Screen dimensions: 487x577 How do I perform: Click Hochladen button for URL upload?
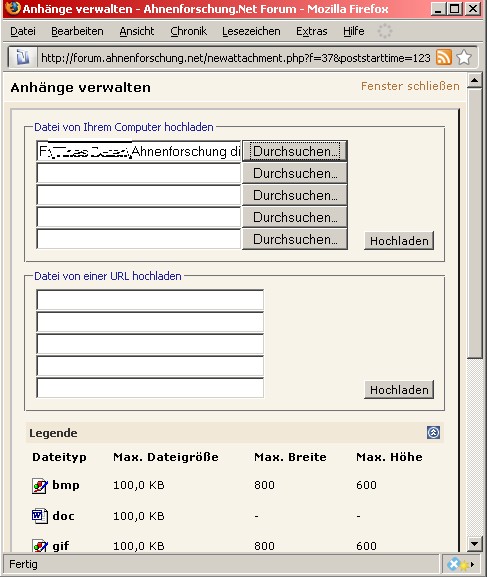(x=399, y=390)
